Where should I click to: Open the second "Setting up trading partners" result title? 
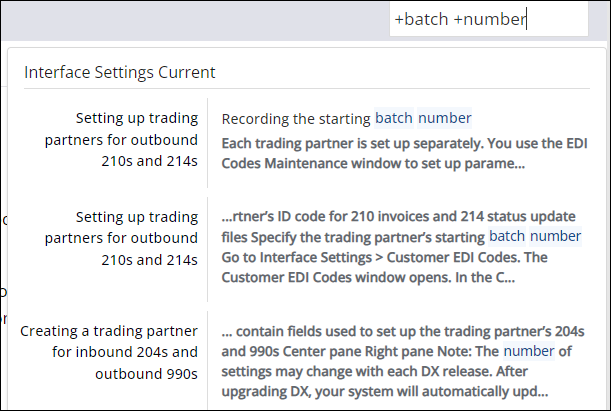(123, 237)
